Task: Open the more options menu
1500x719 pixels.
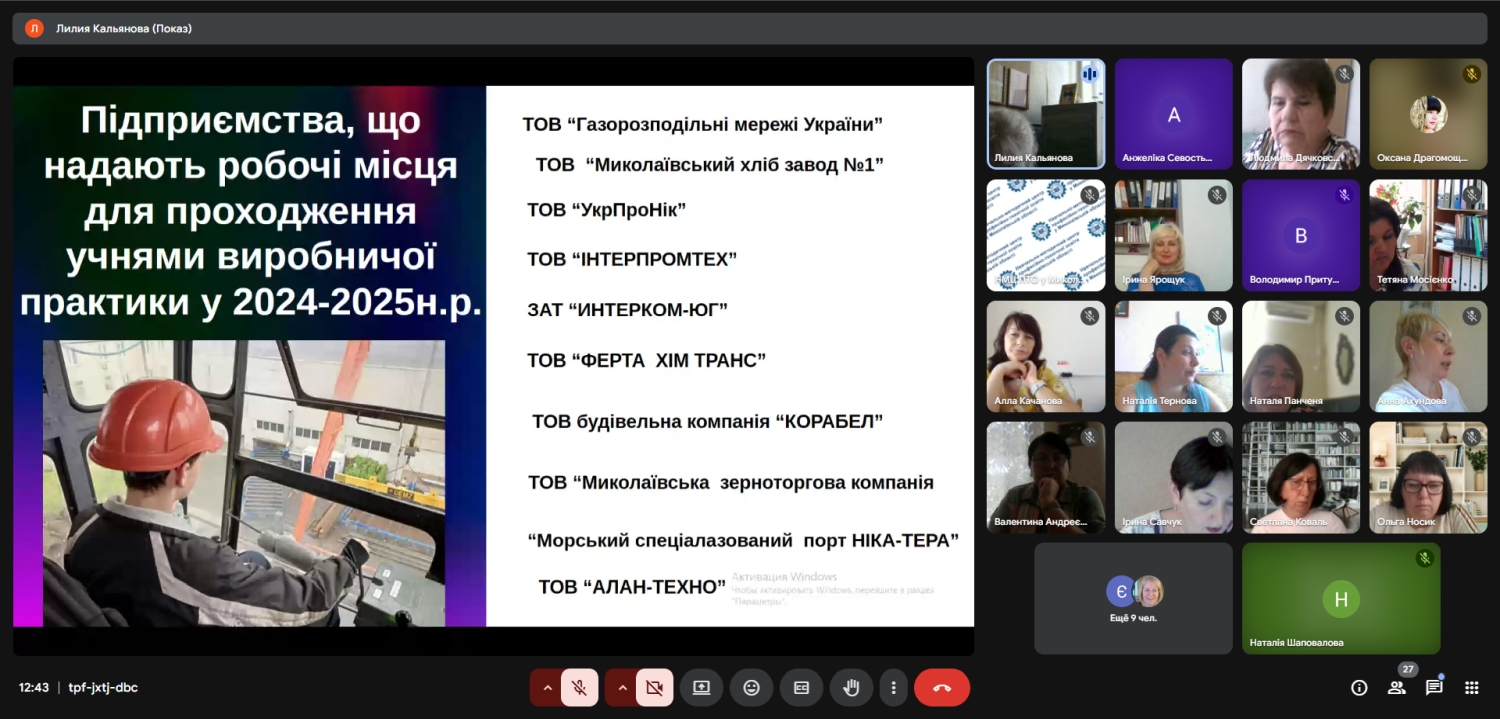Action: (893, 688)
